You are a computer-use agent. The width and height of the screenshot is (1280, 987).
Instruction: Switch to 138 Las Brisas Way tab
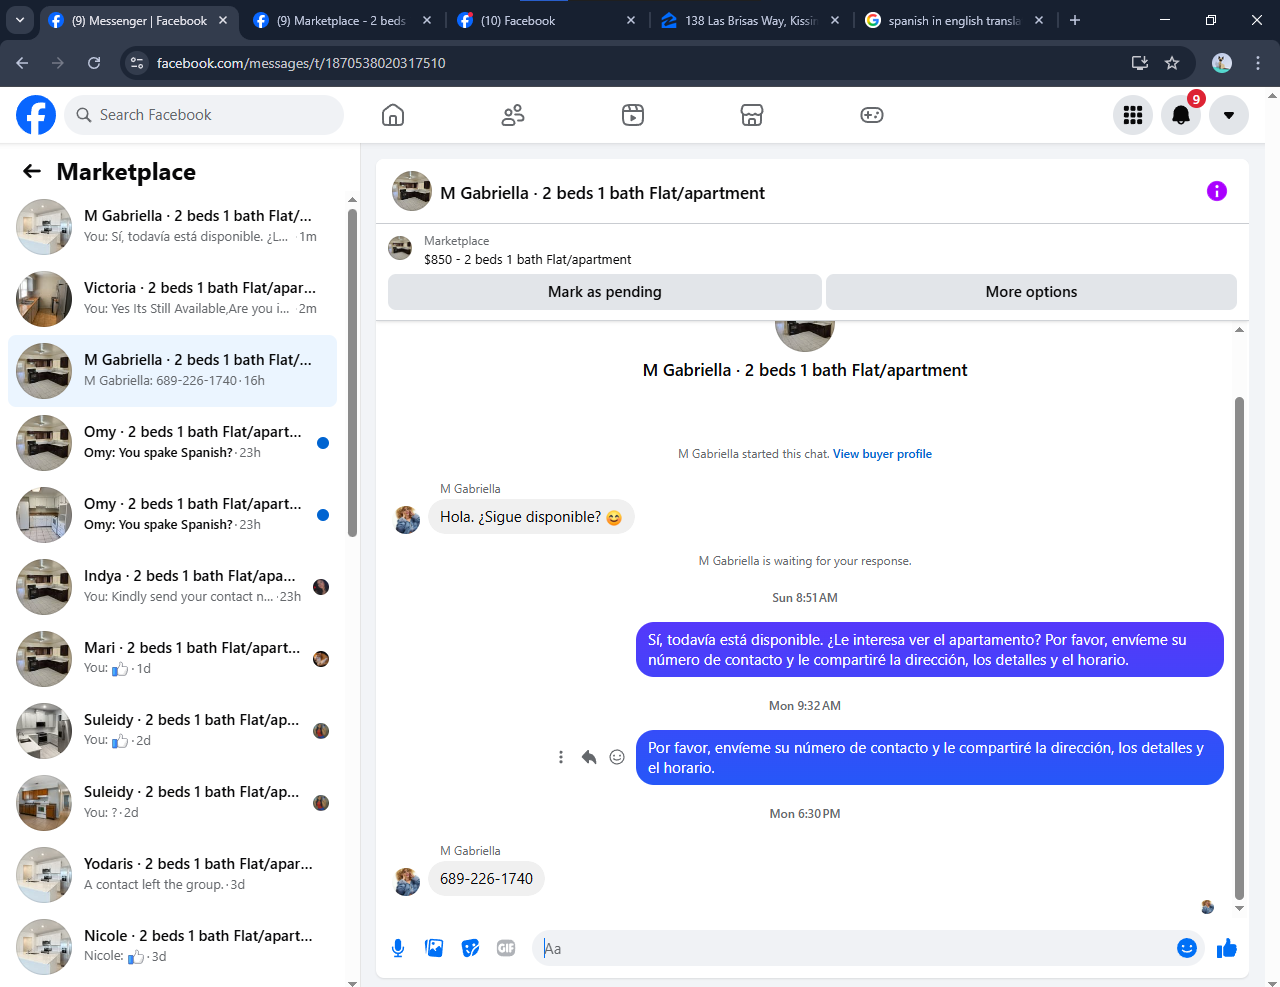pyautogui.click(x=750, y=20)
